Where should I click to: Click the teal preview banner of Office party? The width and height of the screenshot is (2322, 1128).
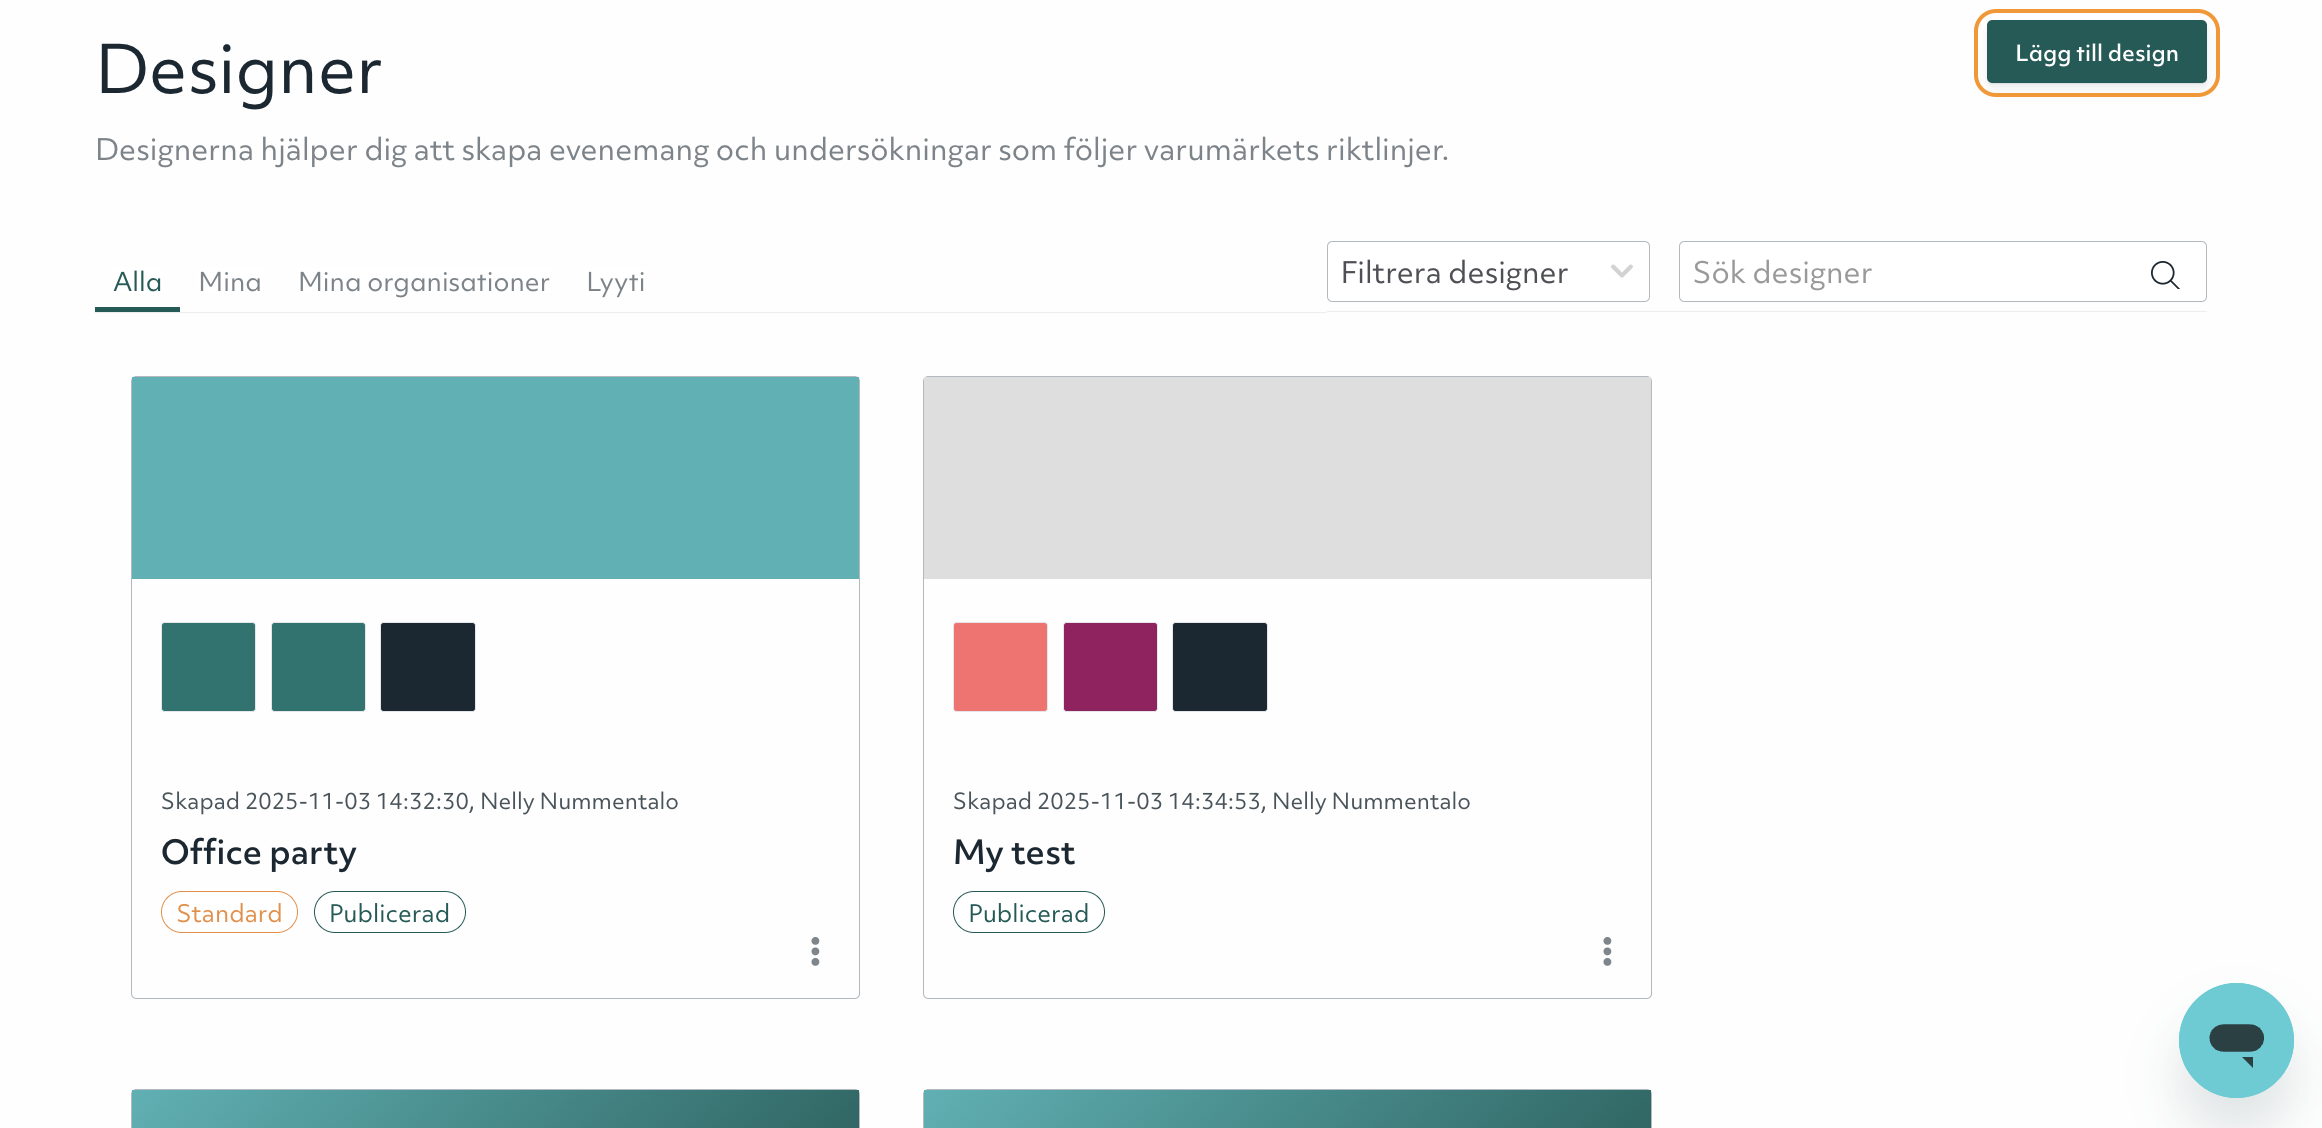tap(494, 477)
